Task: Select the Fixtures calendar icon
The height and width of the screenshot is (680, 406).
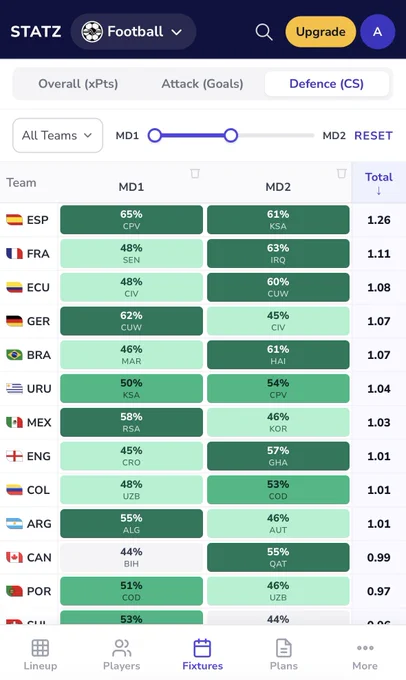Action: point(202,648)
